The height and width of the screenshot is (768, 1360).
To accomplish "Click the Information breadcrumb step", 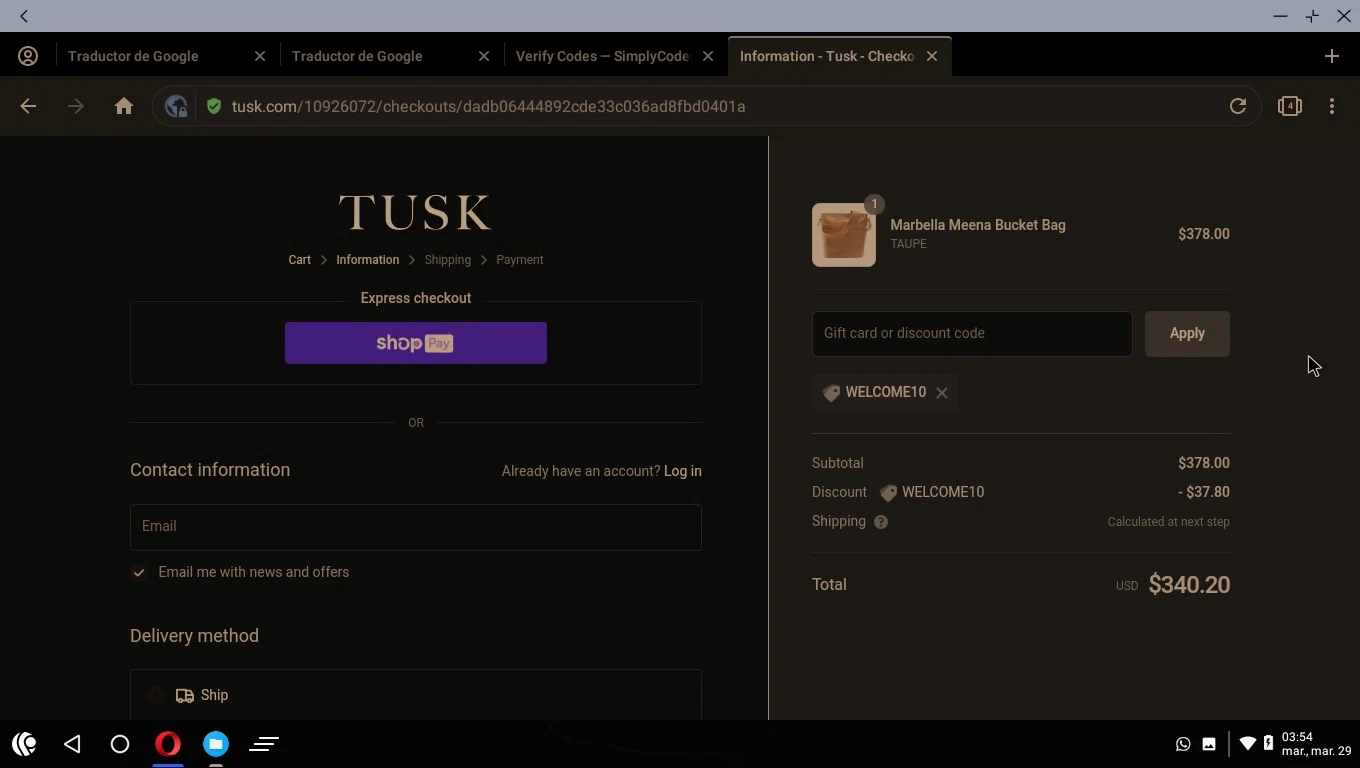I will point(367,260).
